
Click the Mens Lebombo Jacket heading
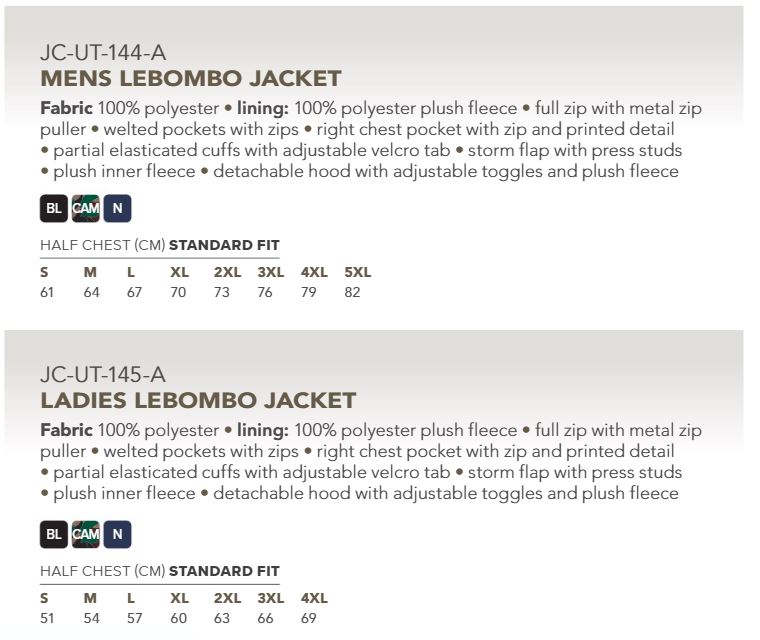click(190, 79)
